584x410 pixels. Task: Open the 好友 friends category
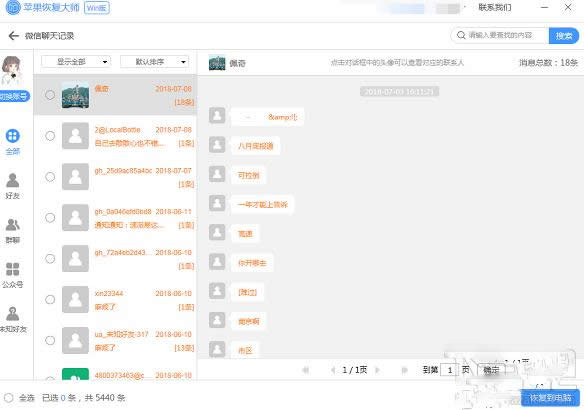click(13, 186)
